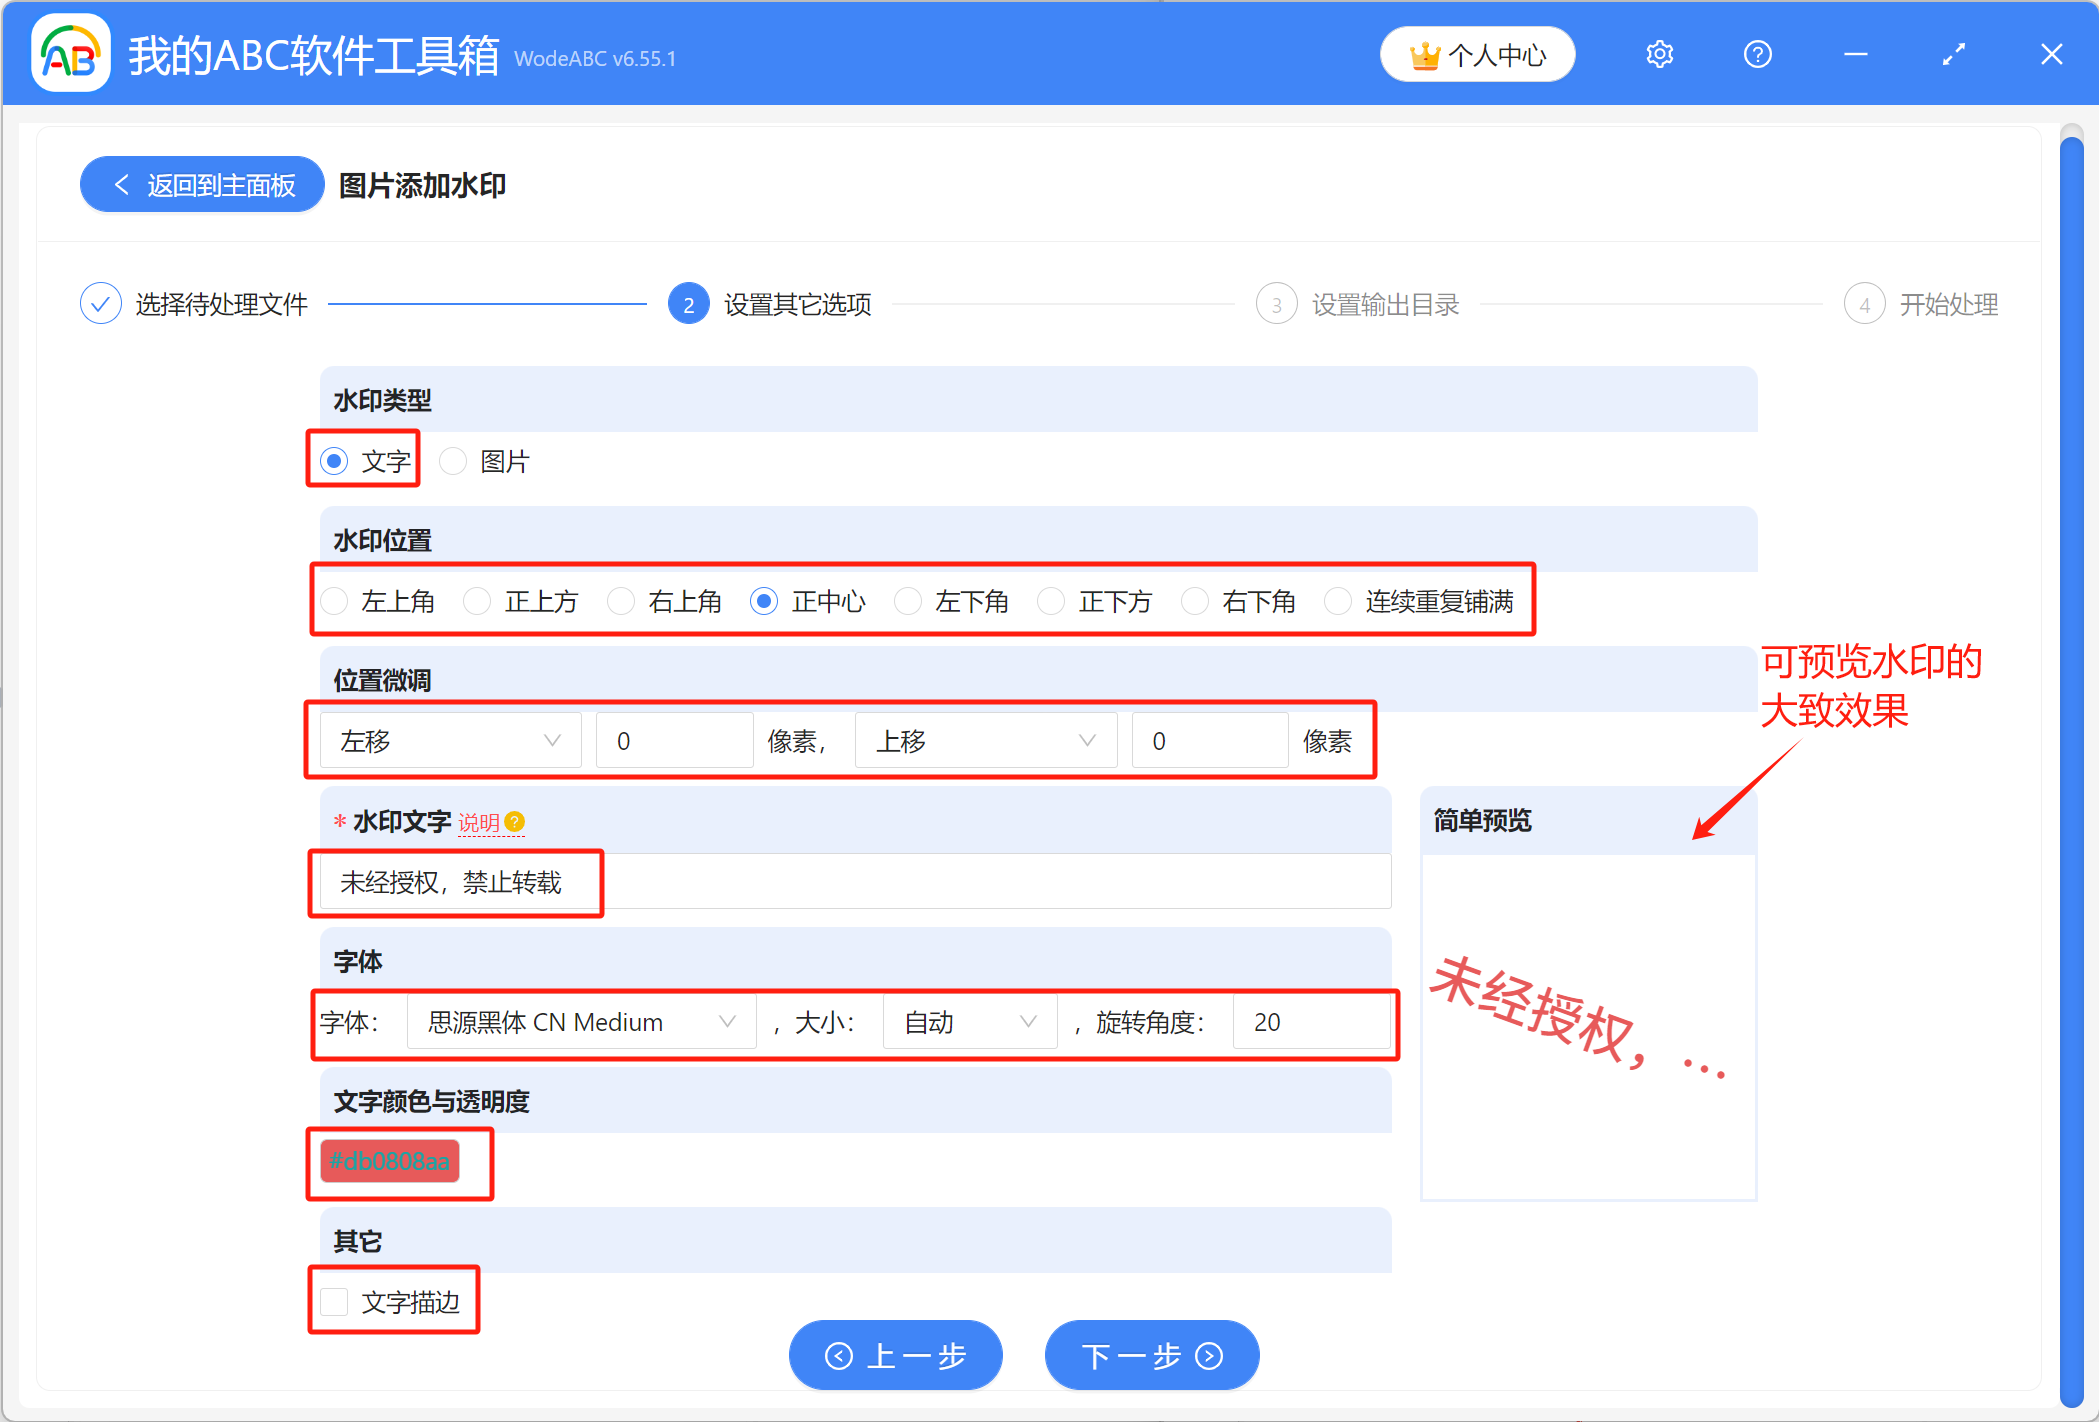The height and width of the screenshot is (1422, 2099).
Task: Click the step 3 output directory circle
Action: [1276, 304]
